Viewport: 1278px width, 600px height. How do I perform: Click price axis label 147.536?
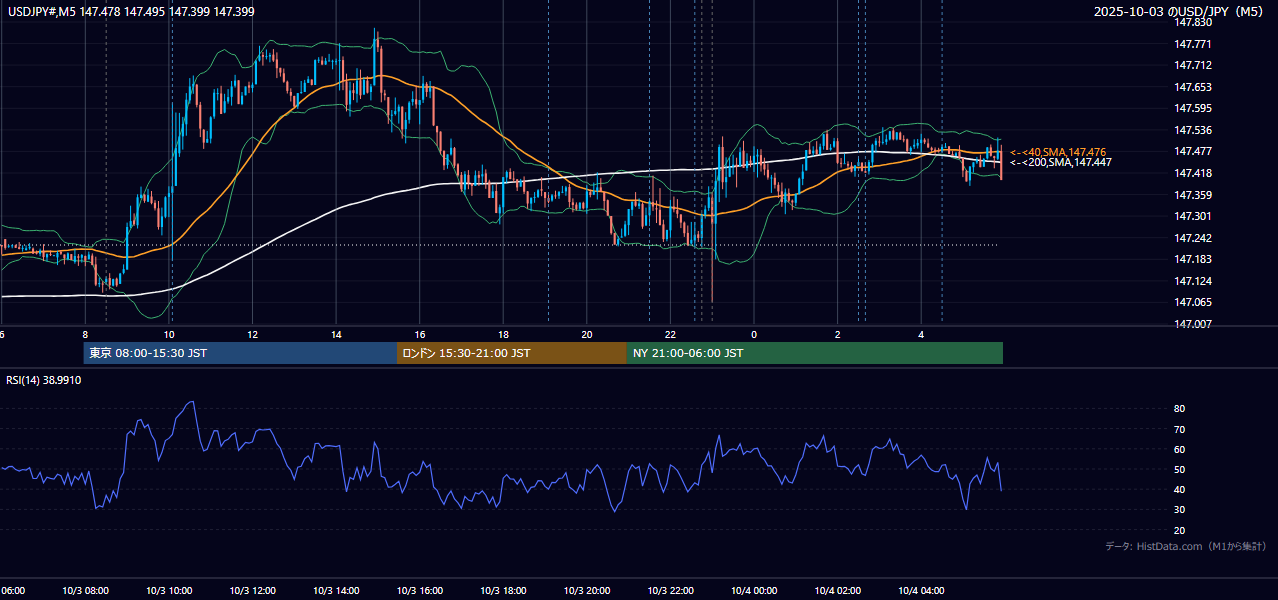tap(1193, 130)
